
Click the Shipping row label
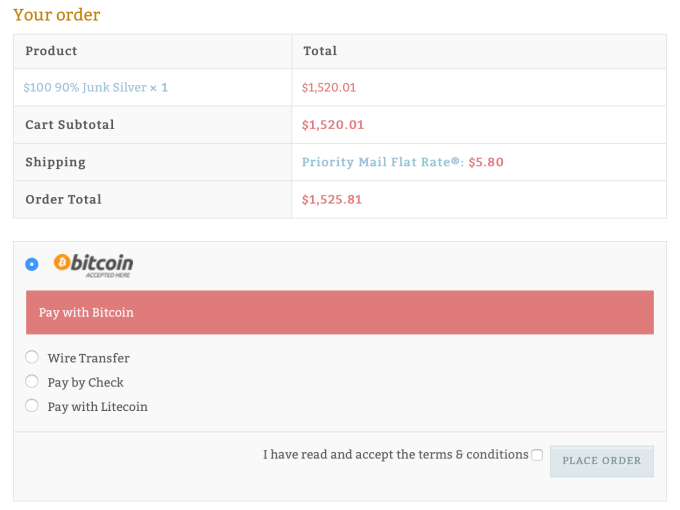pos(55,162)
